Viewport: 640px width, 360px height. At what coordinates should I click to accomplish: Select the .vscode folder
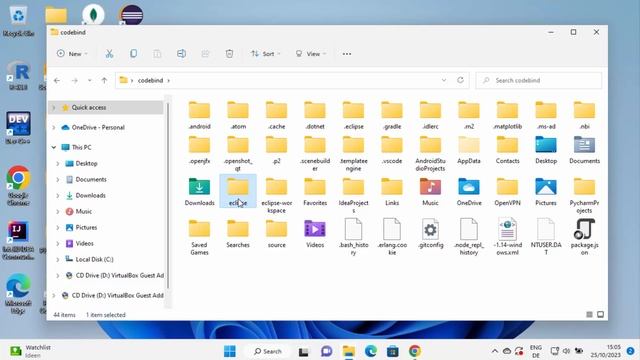click(392, 150)
